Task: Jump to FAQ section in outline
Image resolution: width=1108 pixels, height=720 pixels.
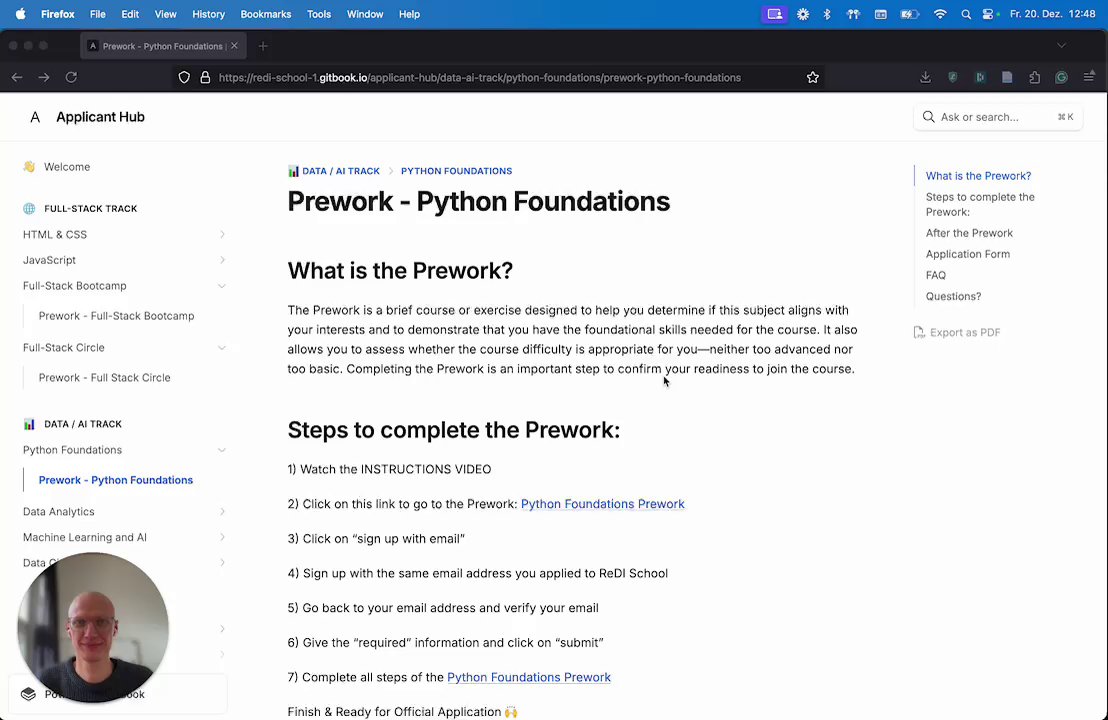Action: (x=936, y=276)
